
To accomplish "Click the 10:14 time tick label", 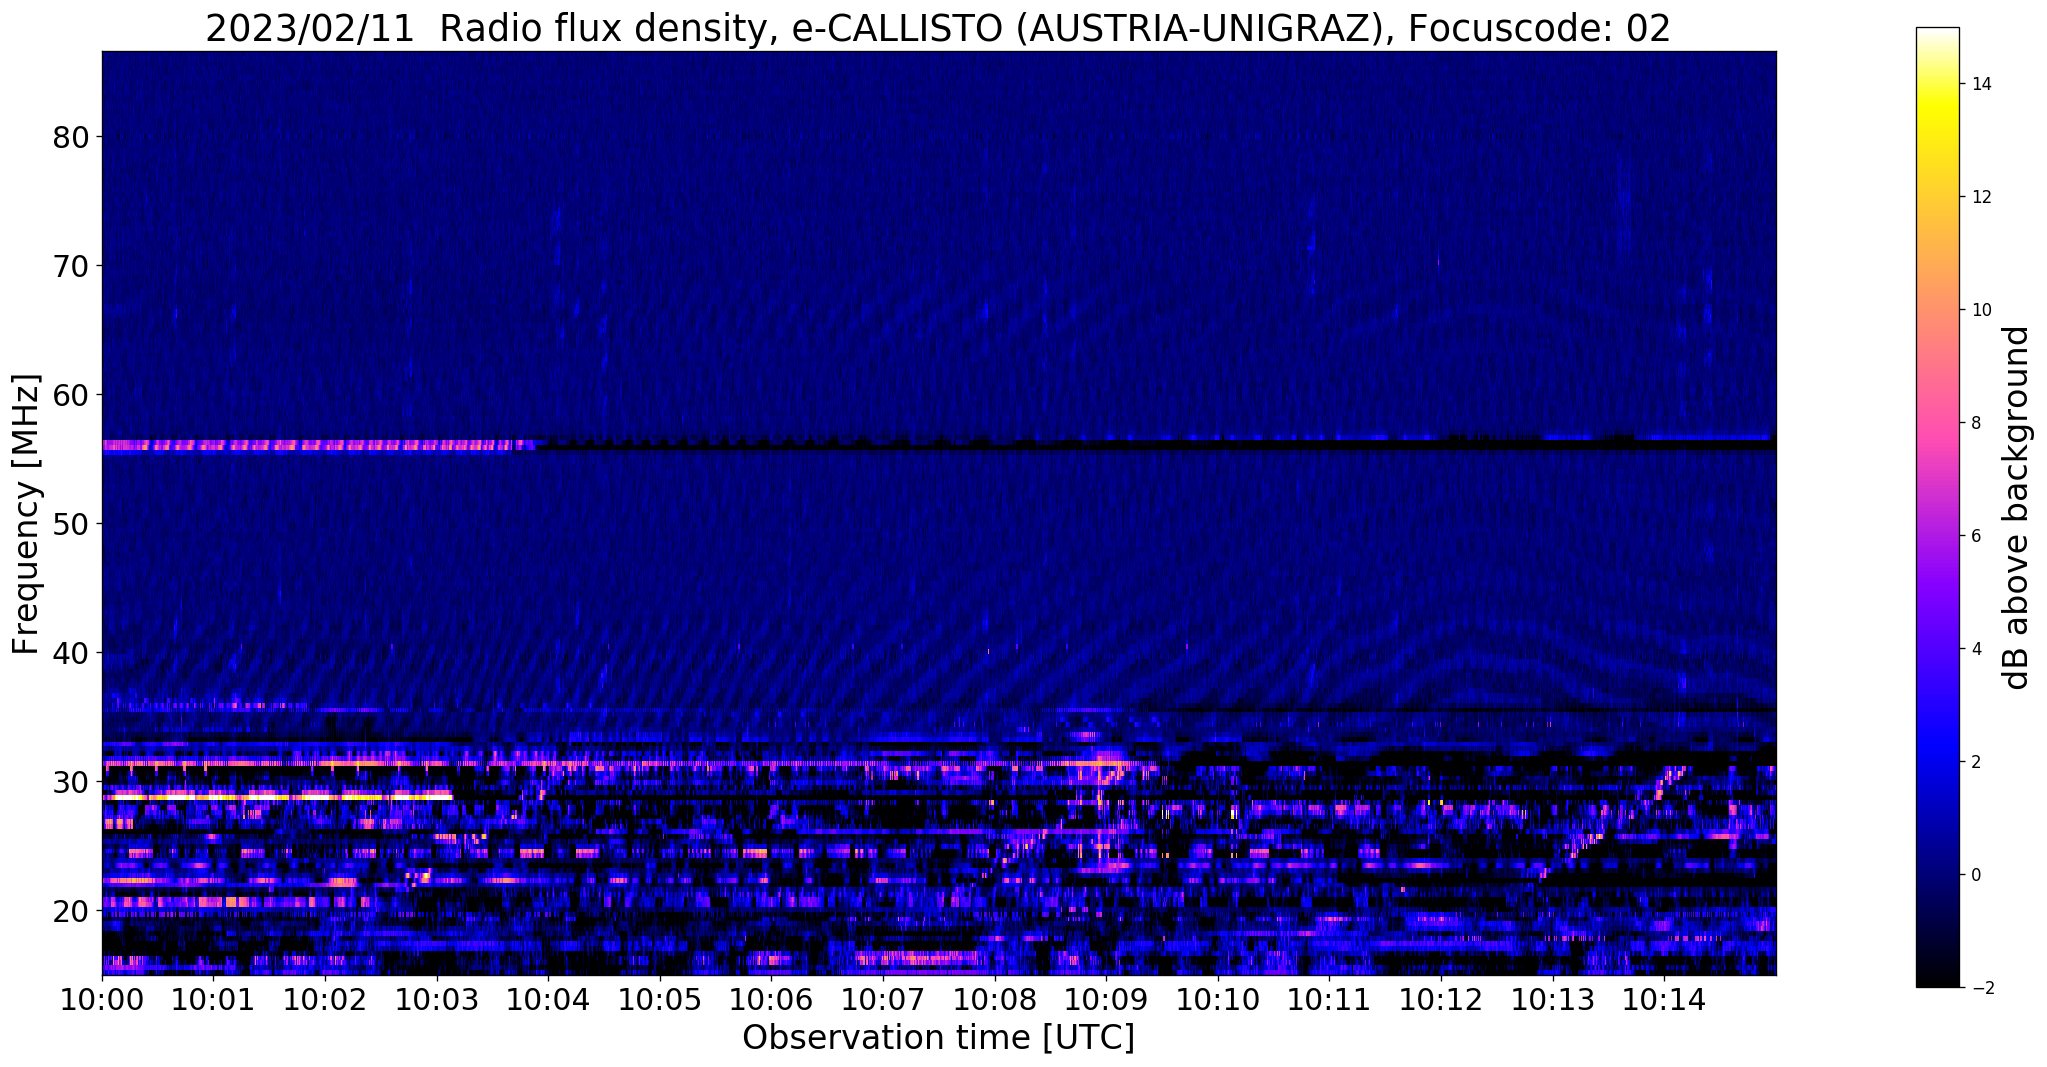I will [1664, 1000].
